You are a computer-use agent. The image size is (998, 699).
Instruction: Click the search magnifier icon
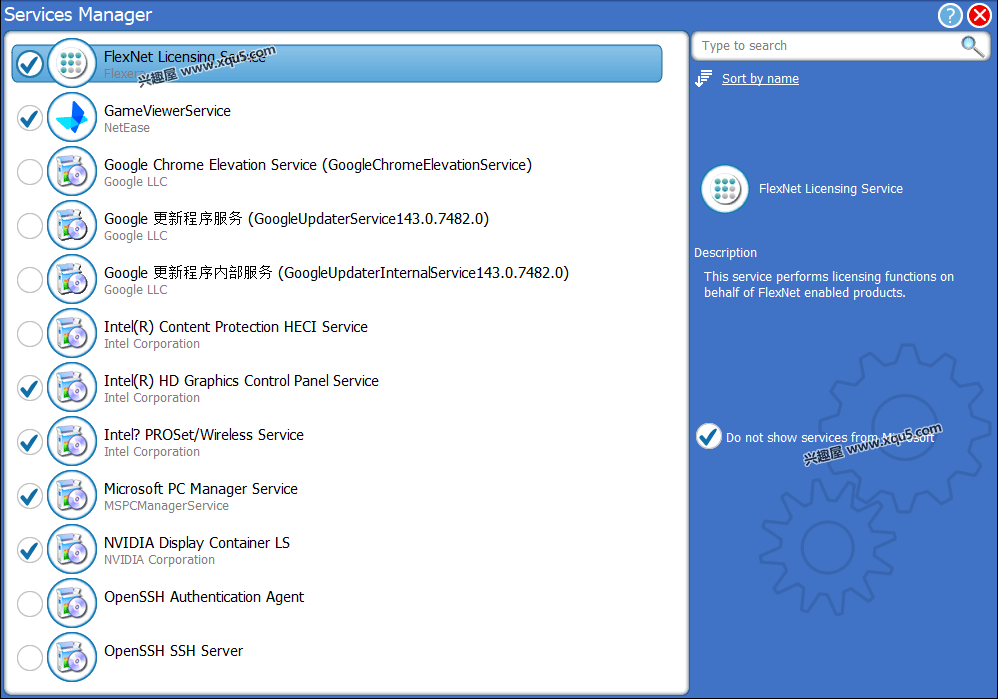[x=970, y=46]
